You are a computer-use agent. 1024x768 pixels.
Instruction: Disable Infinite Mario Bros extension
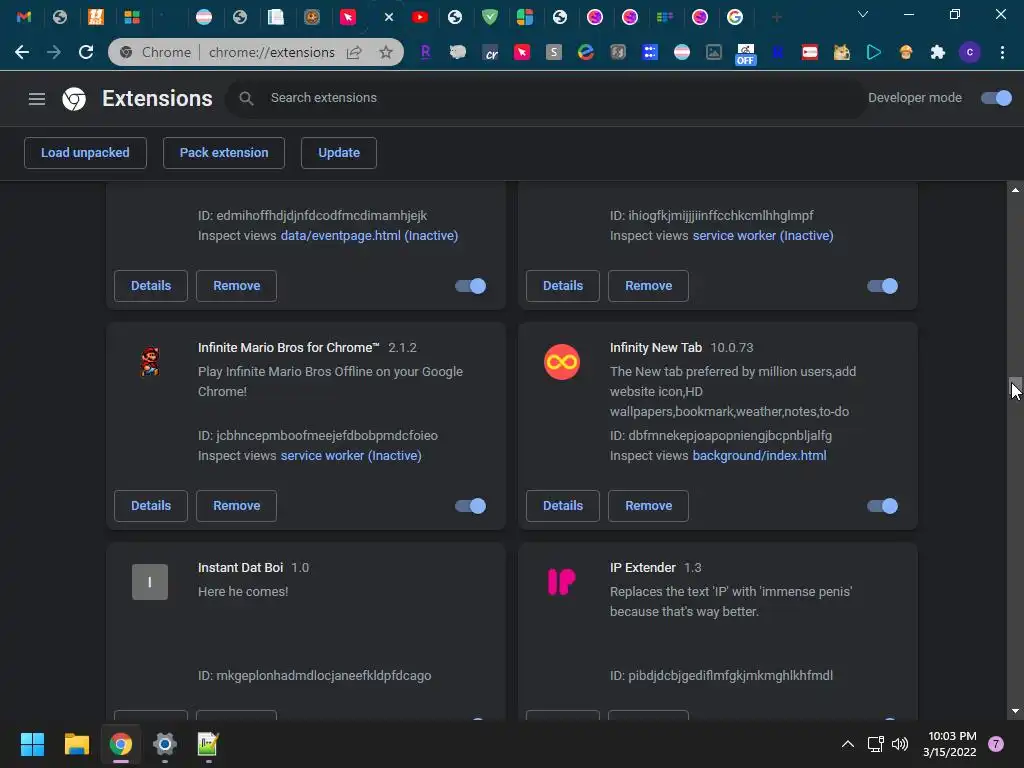[x=470, y=506]
